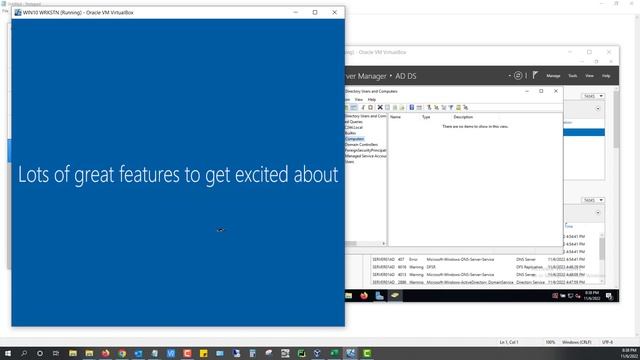This screenshot has height=360, width=640.
Task: Open Sticky Notes on the host taskbar
Action: click(x=204, y=353)
